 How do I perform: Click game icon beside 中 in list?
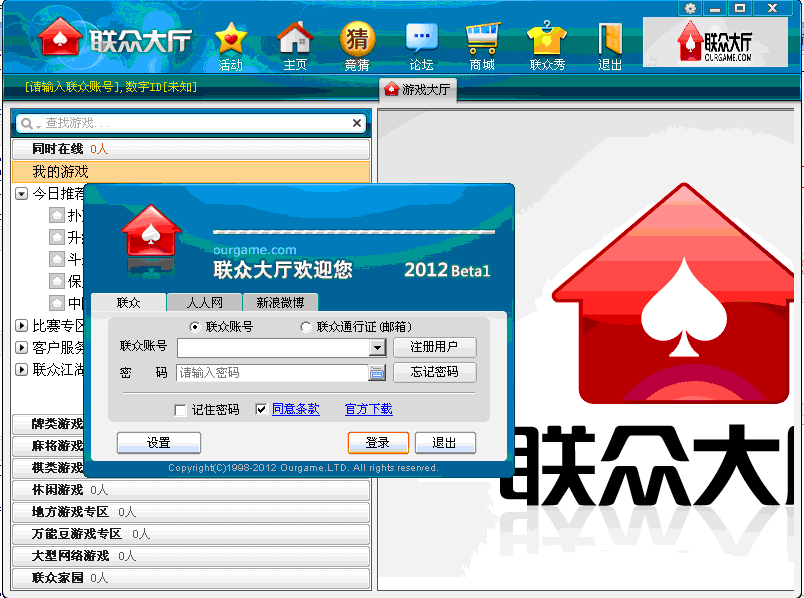(x=57, y=303)
